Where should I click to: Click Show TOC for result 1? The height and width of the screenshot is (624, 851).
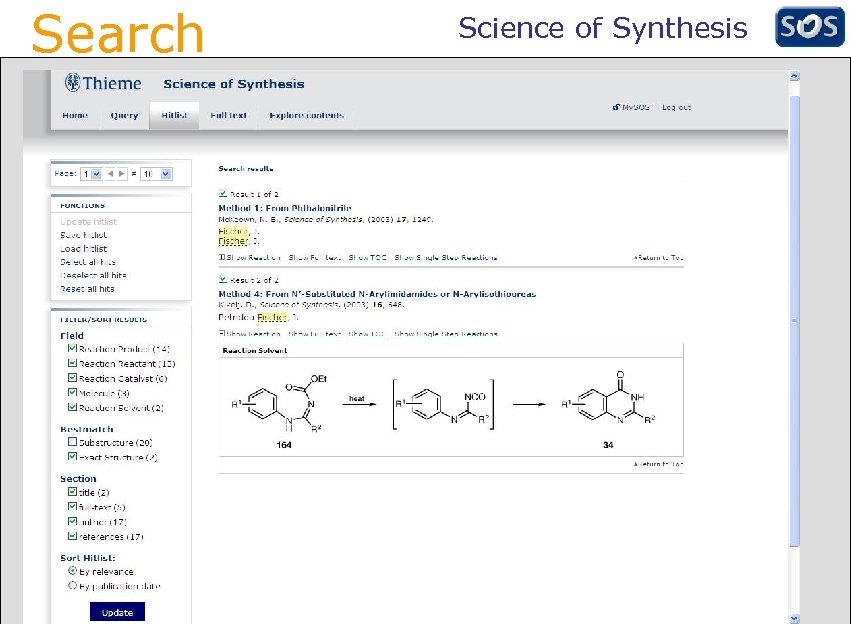tap(367, 257)
